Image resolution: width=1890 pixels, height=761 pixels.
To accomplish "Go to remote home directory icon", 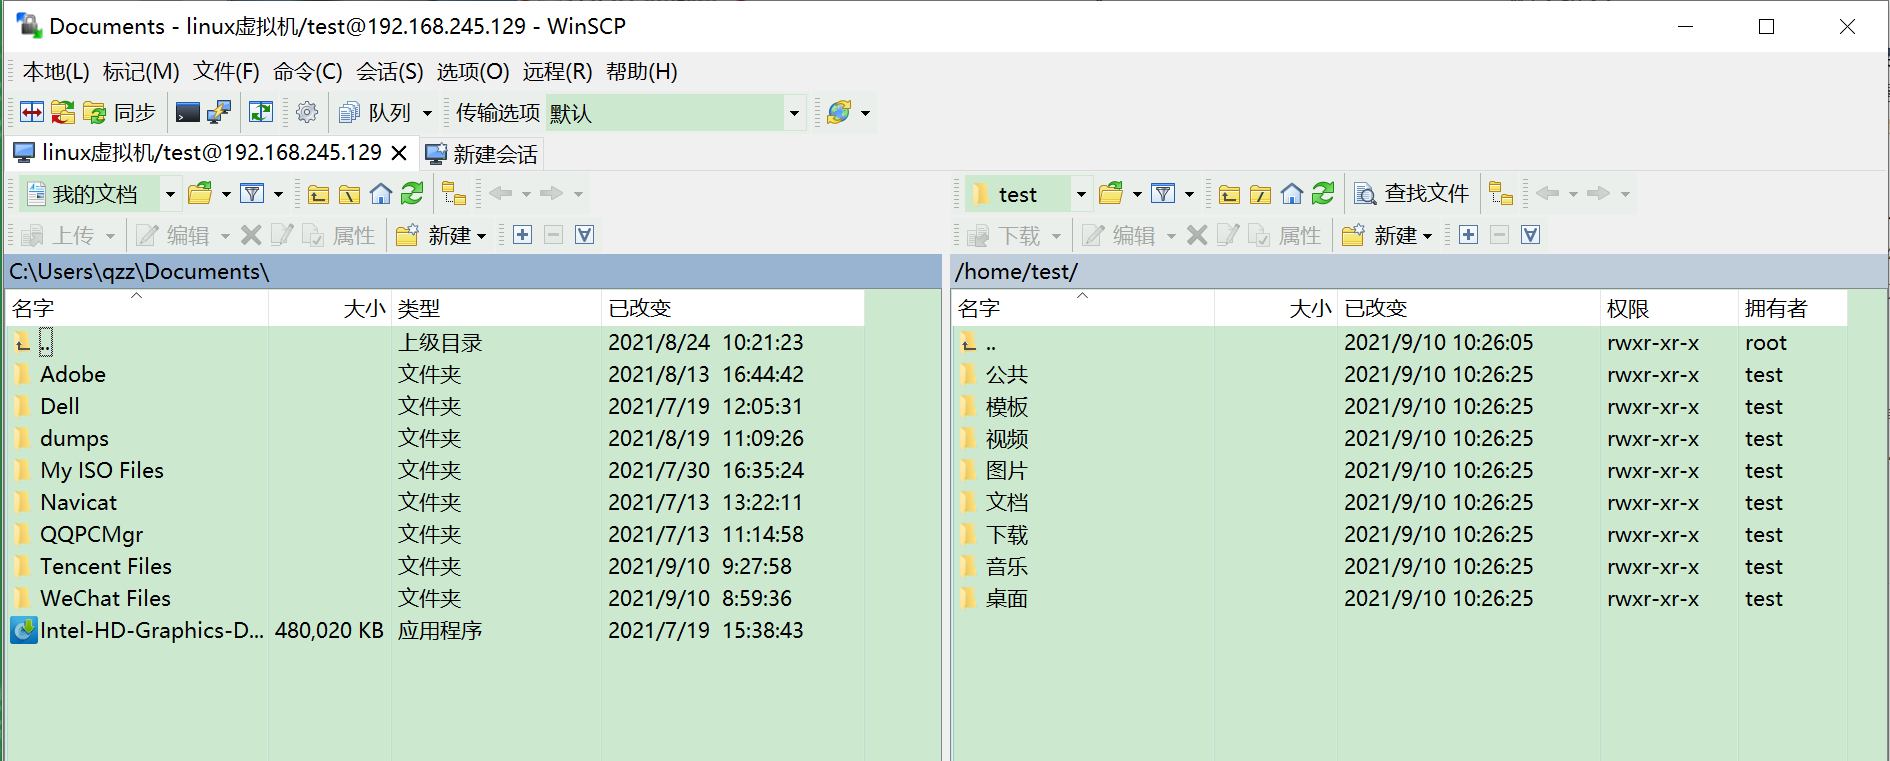I will (x=1292, y=194).
